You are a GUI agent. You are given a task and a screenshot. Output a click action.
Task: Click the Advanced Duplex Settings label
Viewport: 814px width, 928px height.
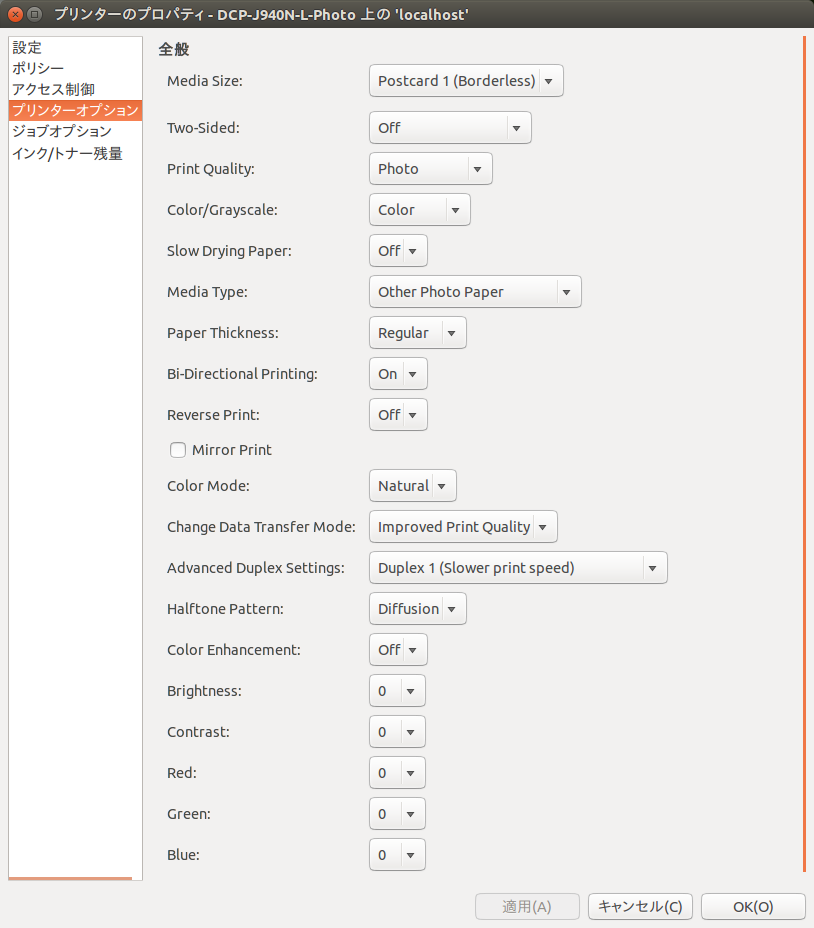[256, 568]
